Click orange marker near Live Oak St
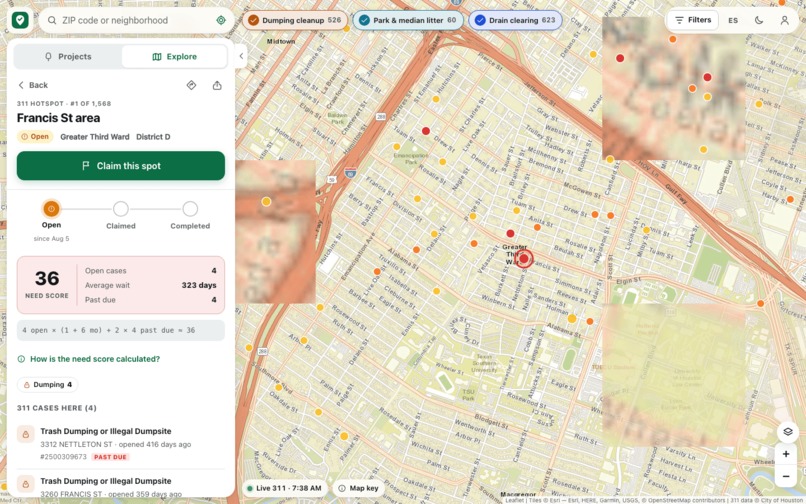 [x=377, y=271]
